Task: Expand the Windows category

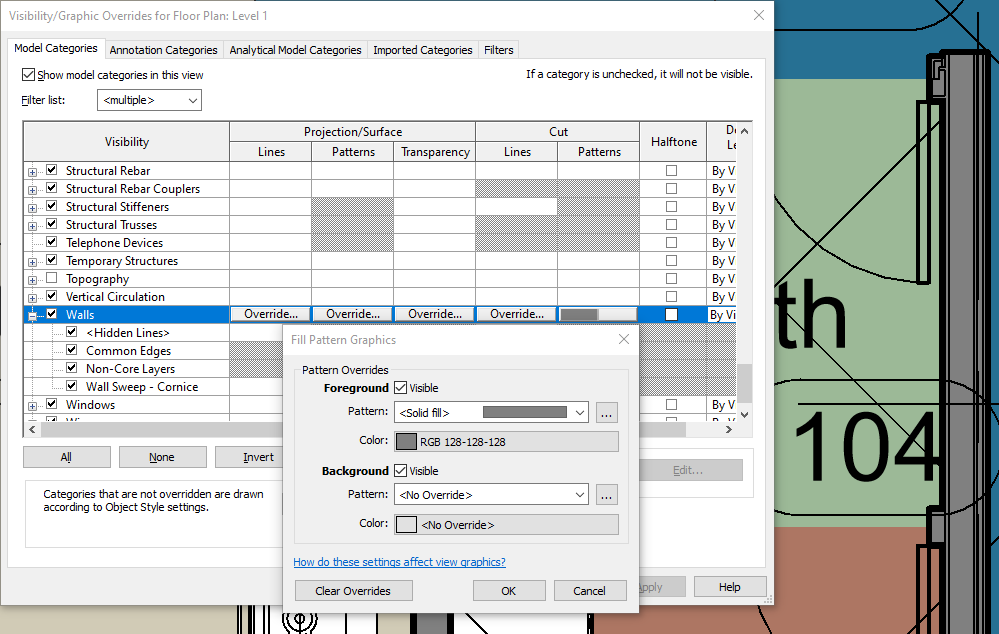Action: [x=32, y=406]
